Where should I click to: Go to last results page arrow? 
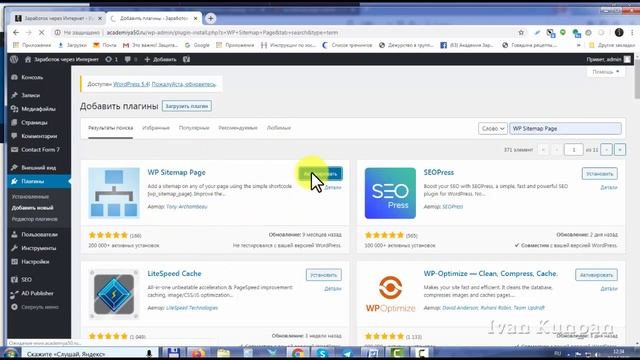[620, 150]
